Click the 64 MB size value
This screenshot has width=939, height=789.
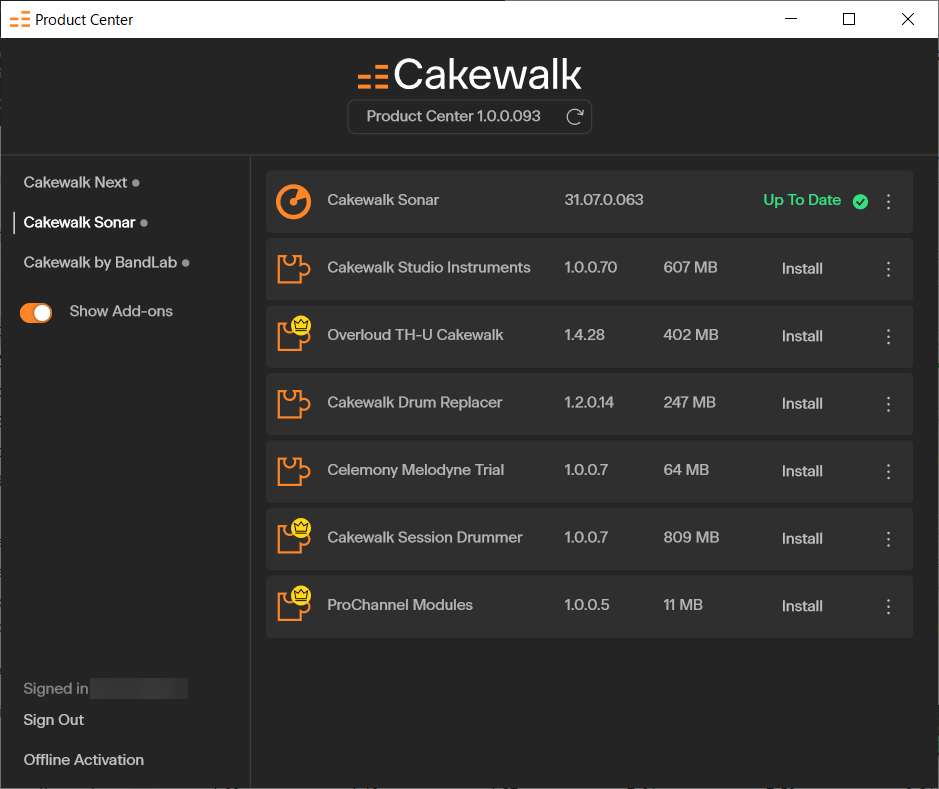point(686,470)
